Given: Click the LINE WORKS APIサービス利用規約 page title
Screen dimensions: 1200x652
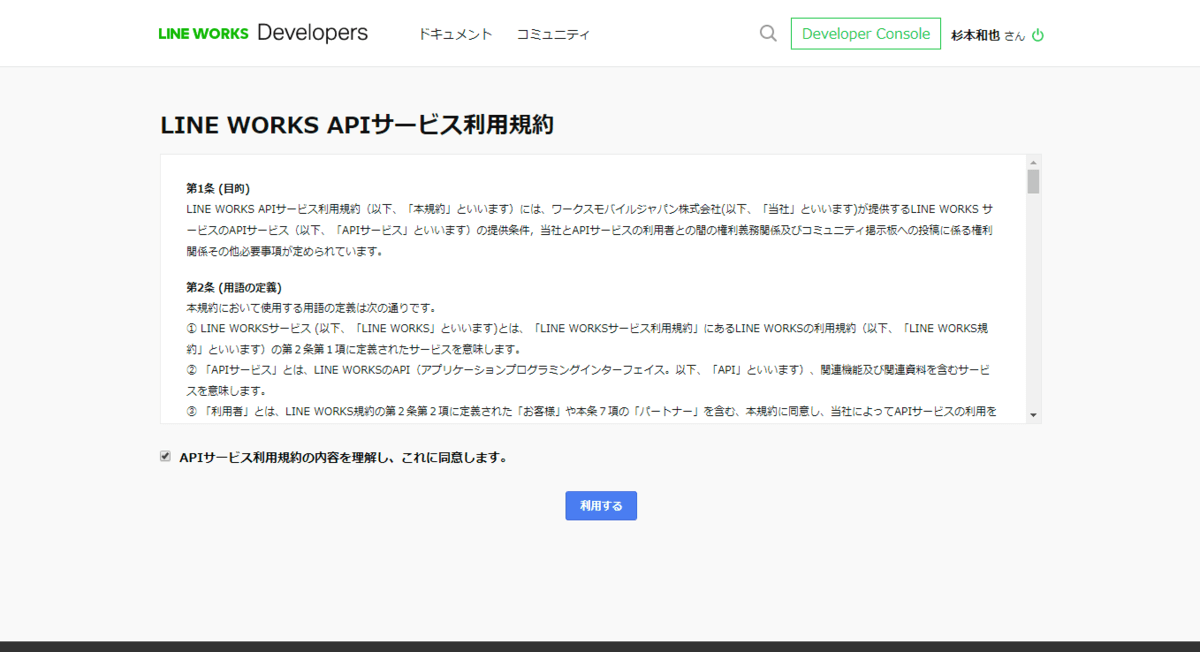Looking at the screenshot, I should [357, 125].
